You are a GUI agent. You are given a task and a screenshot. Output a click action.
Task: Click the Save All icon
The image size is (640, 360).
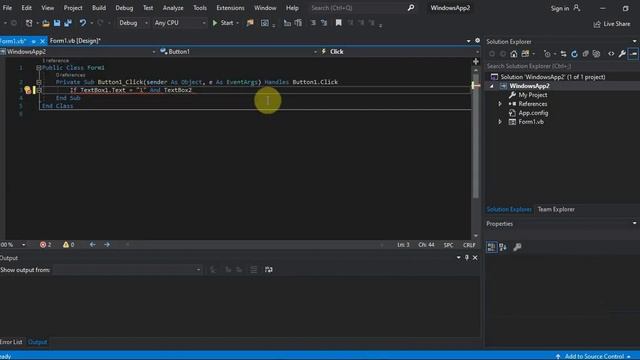coord(68,23)
